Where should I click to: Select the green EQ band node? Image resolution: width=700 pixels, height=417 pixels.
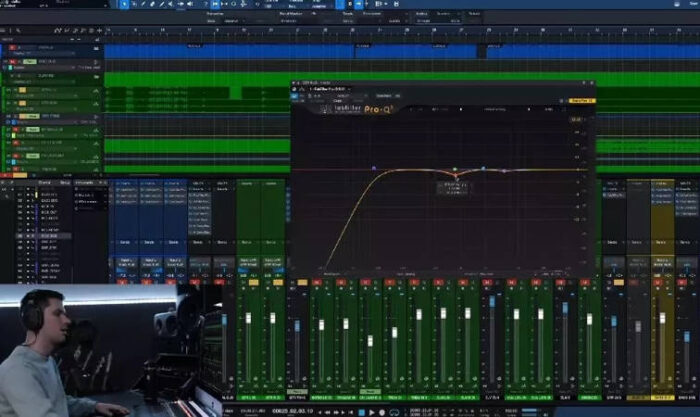pyautogui.click(x=454, y=169)
